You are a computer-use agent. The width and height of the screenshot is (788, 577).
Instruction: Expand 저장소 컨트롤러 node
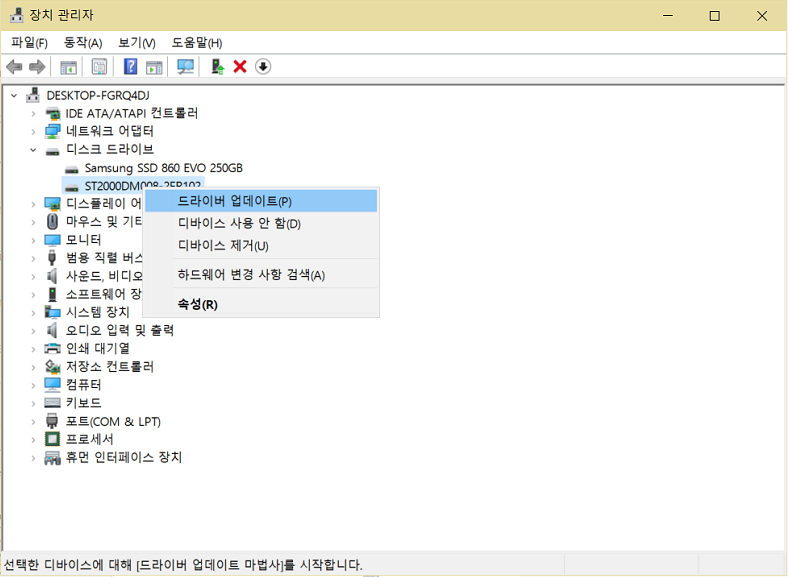point(33,367)
